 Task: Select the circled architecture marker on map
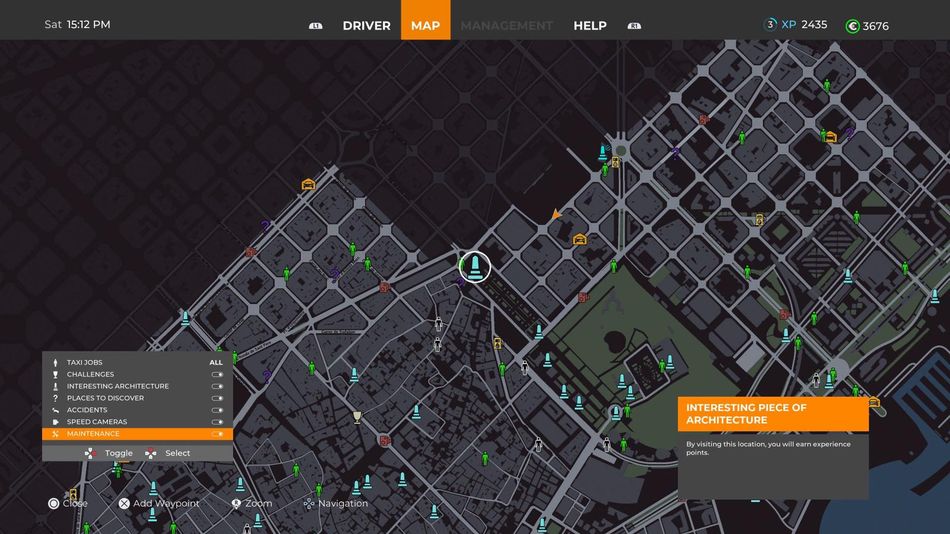(x=475, y=267)
